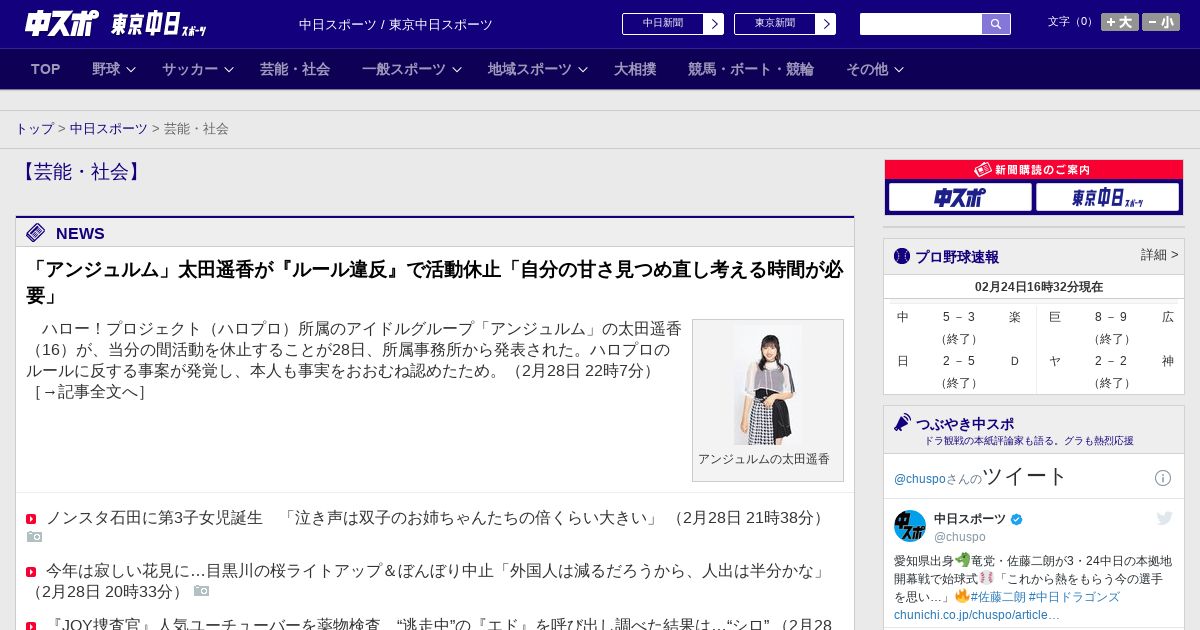Viewport: 1200px width, 630px height.
Task: Open the 太田遥香 article photo thumbnail
Action: (767, 385)
